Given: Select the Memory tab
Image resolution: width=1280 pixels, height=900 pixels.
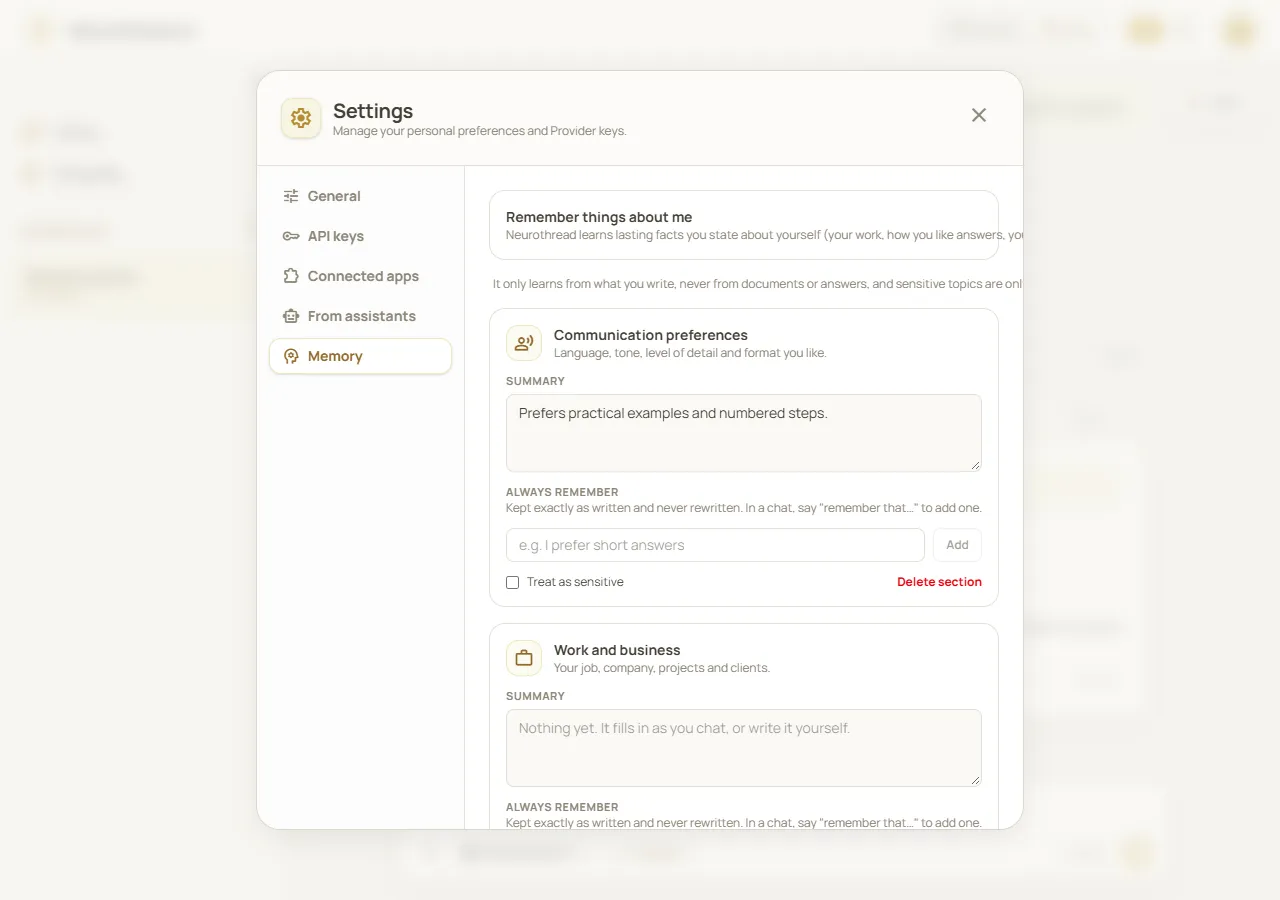Looking at the screenshot, I should (x=360, y=356).
